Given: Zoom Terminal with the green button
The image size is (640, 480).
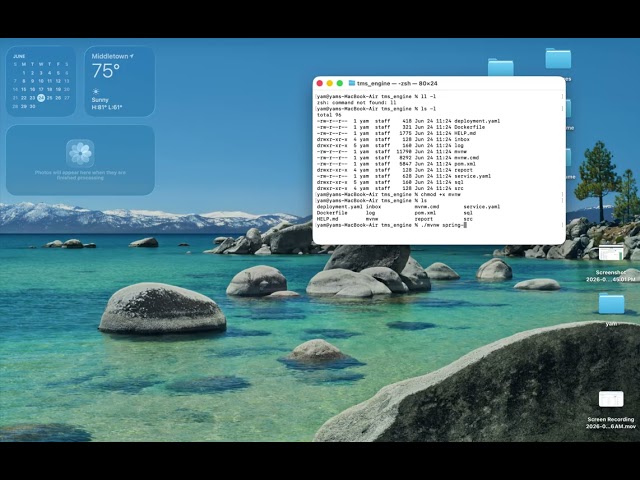Looking at the screenshot, I should pyautogui.click(x=340, y=83).
